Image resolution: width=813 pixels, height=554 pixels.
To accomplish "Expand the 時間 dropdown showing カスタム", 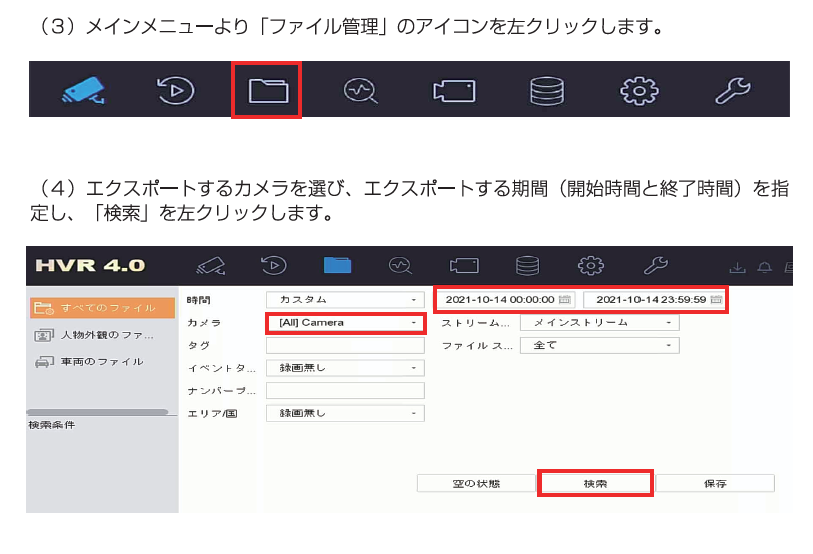I will [x=345, y=299].
